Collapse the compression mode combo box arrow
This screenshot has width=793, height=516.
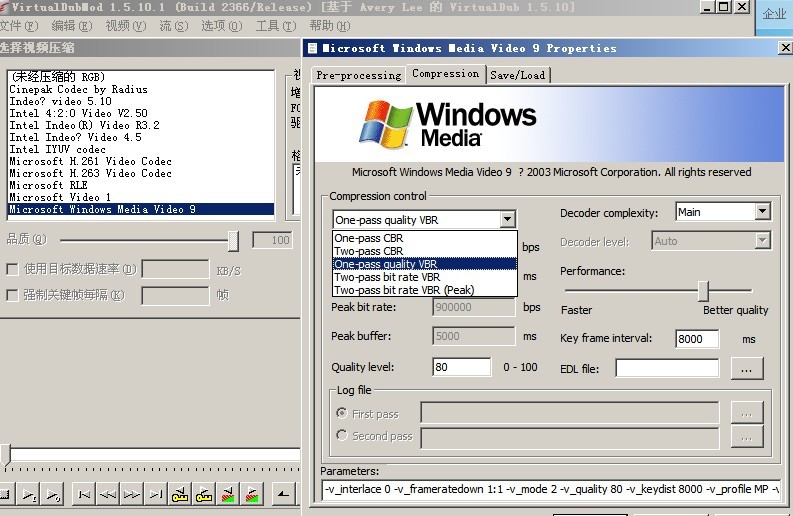click(x=507, y=220)
